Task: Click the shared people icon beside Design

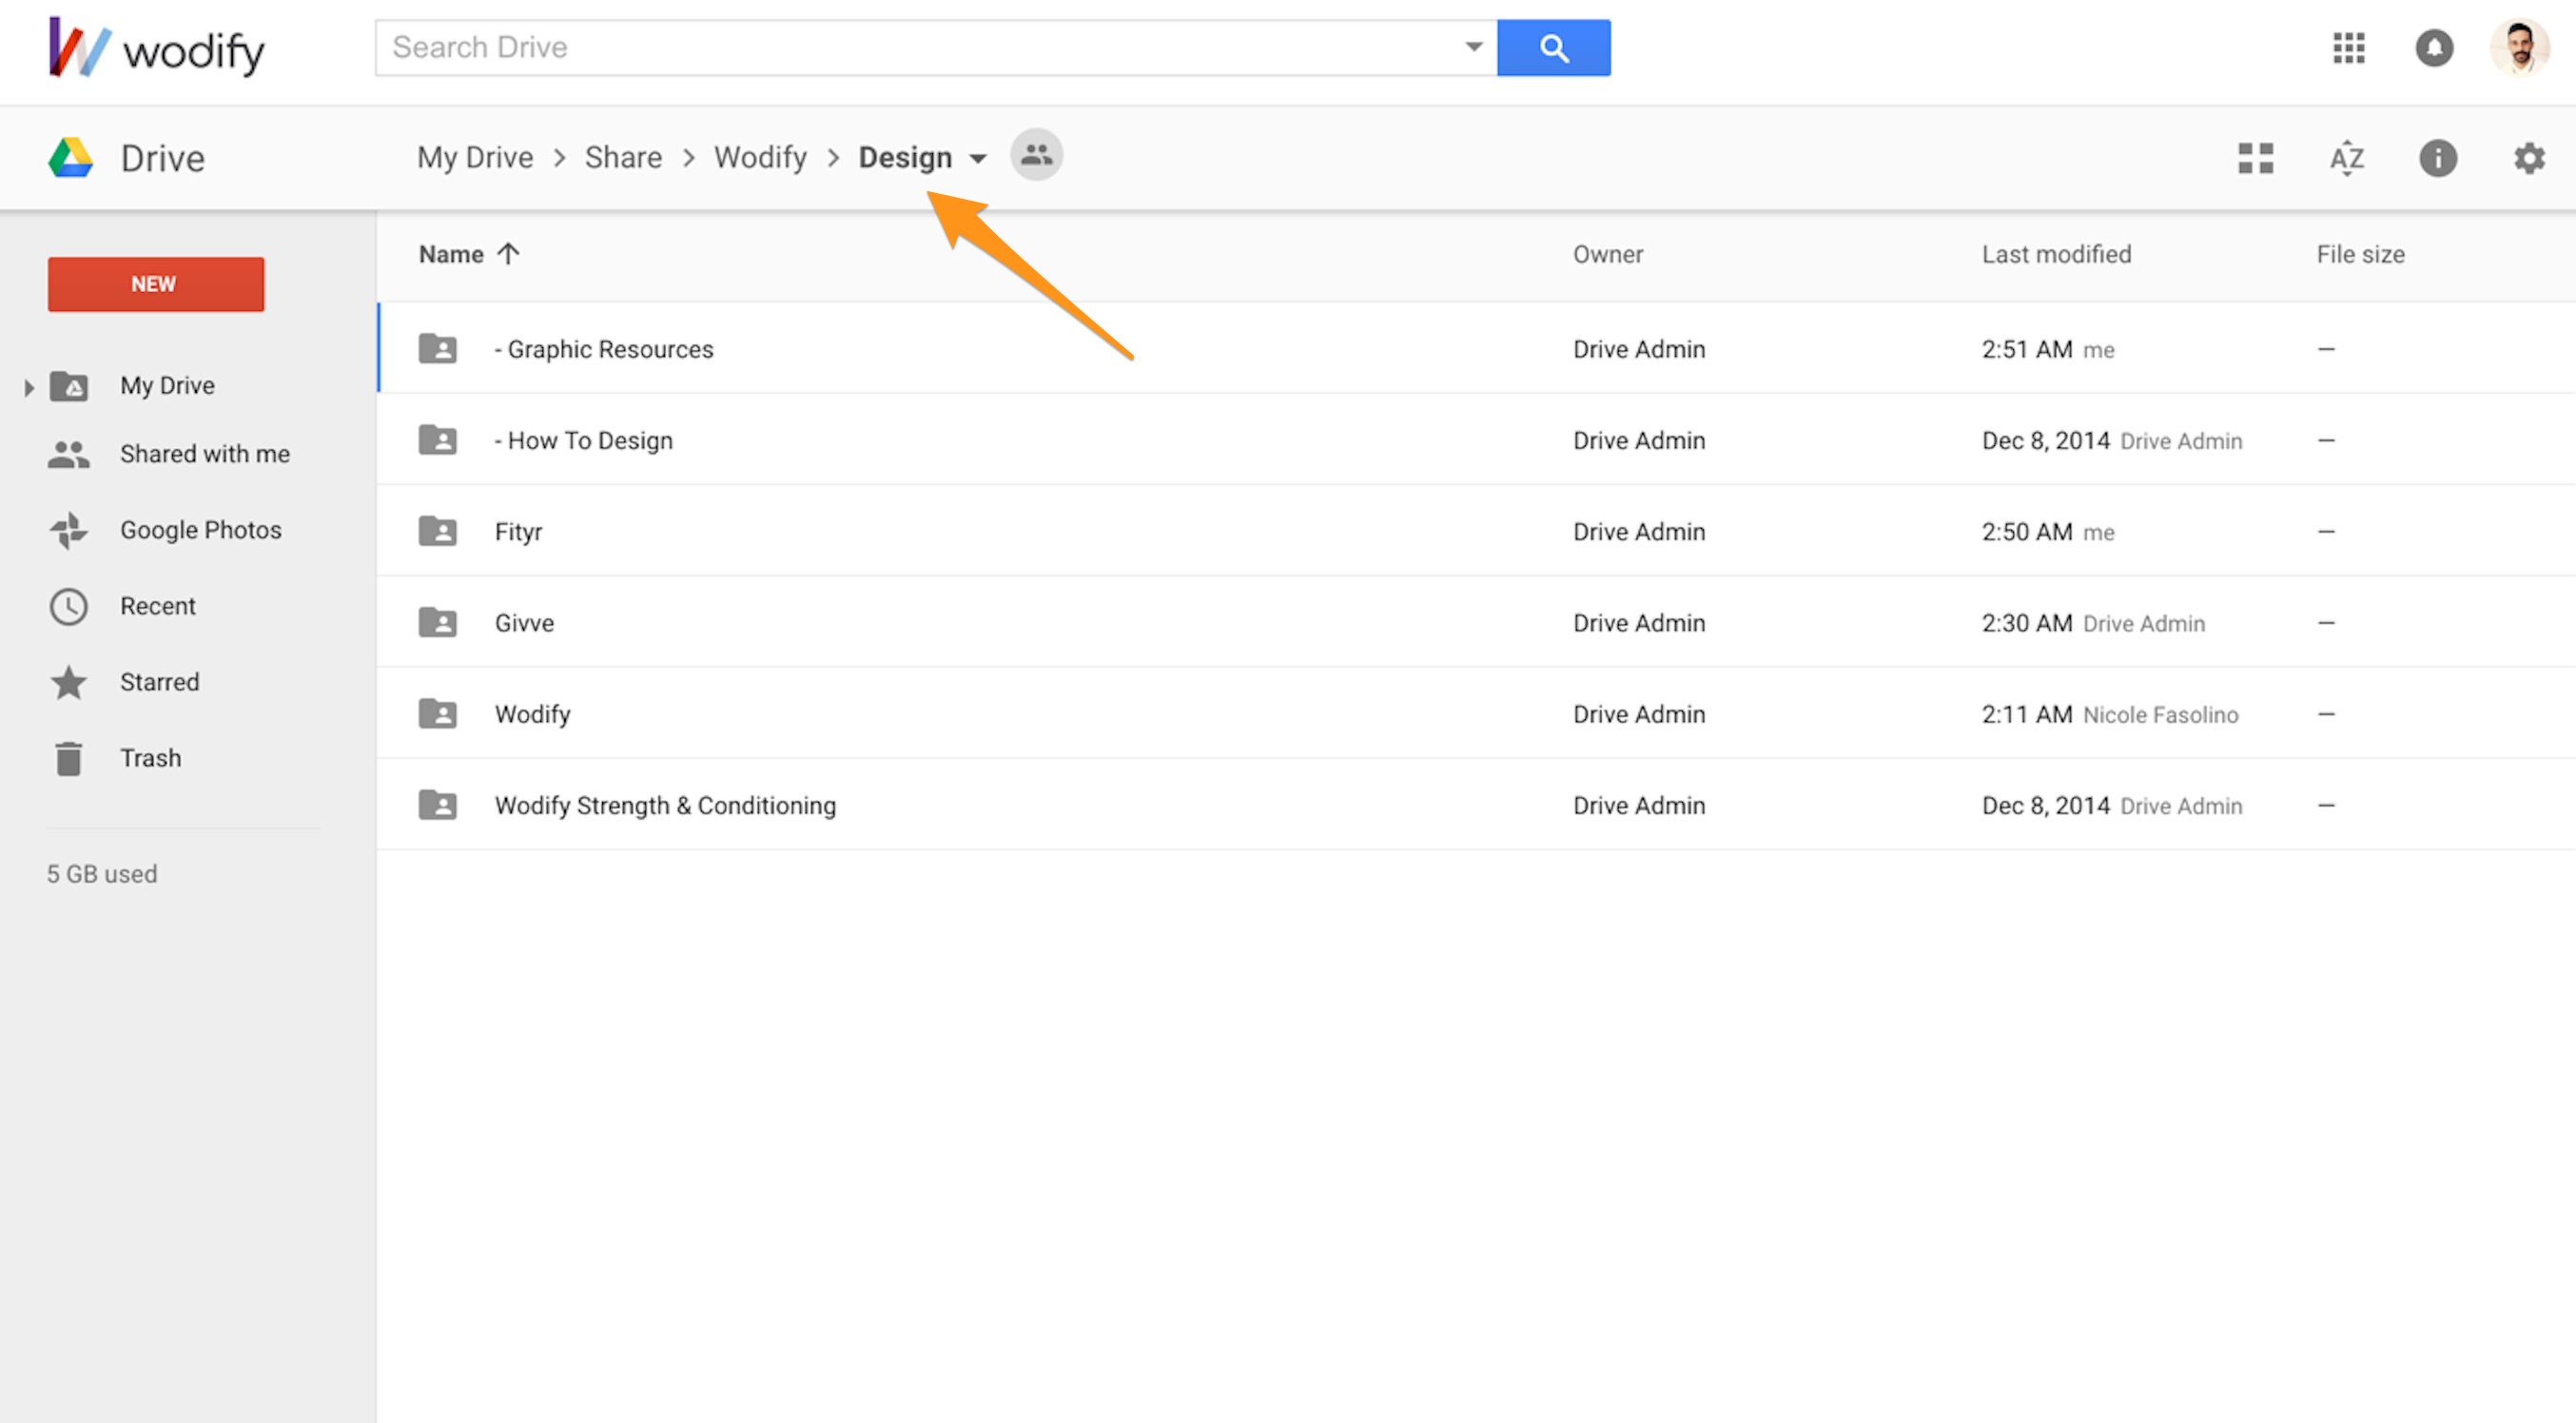Action: (1036, 156)
